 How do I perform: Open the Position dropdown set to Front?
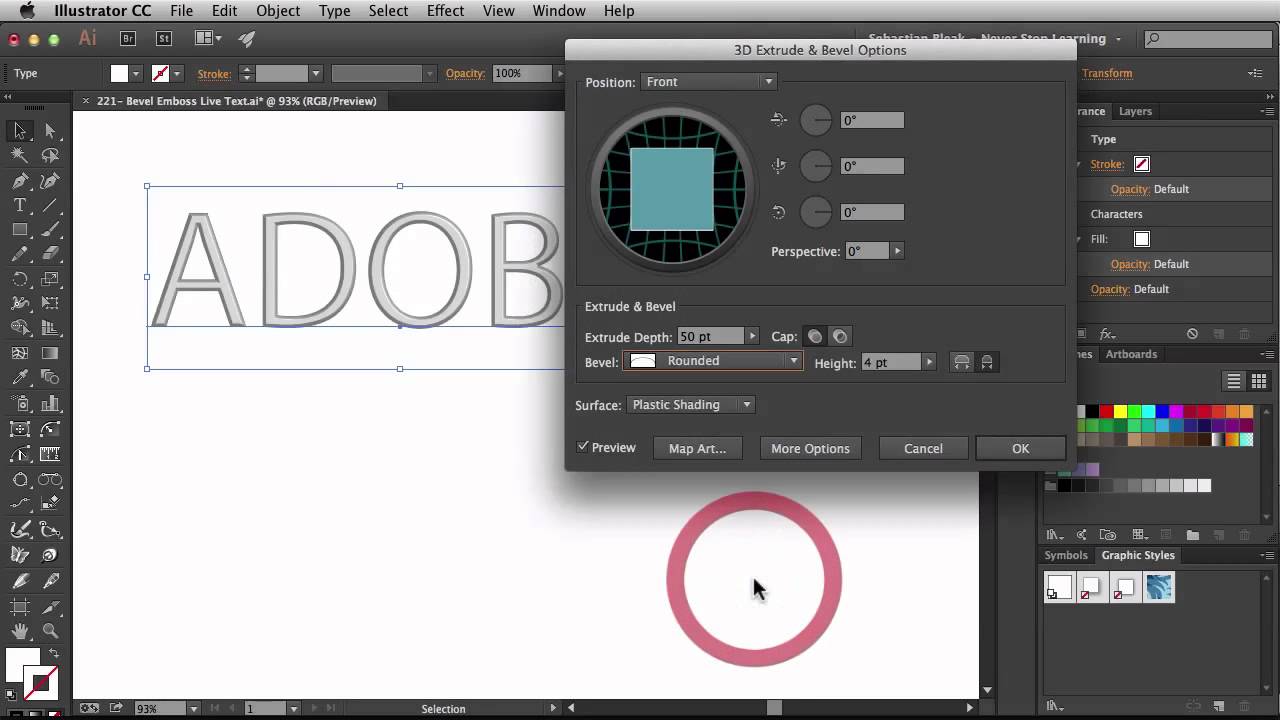coord(708,82)
